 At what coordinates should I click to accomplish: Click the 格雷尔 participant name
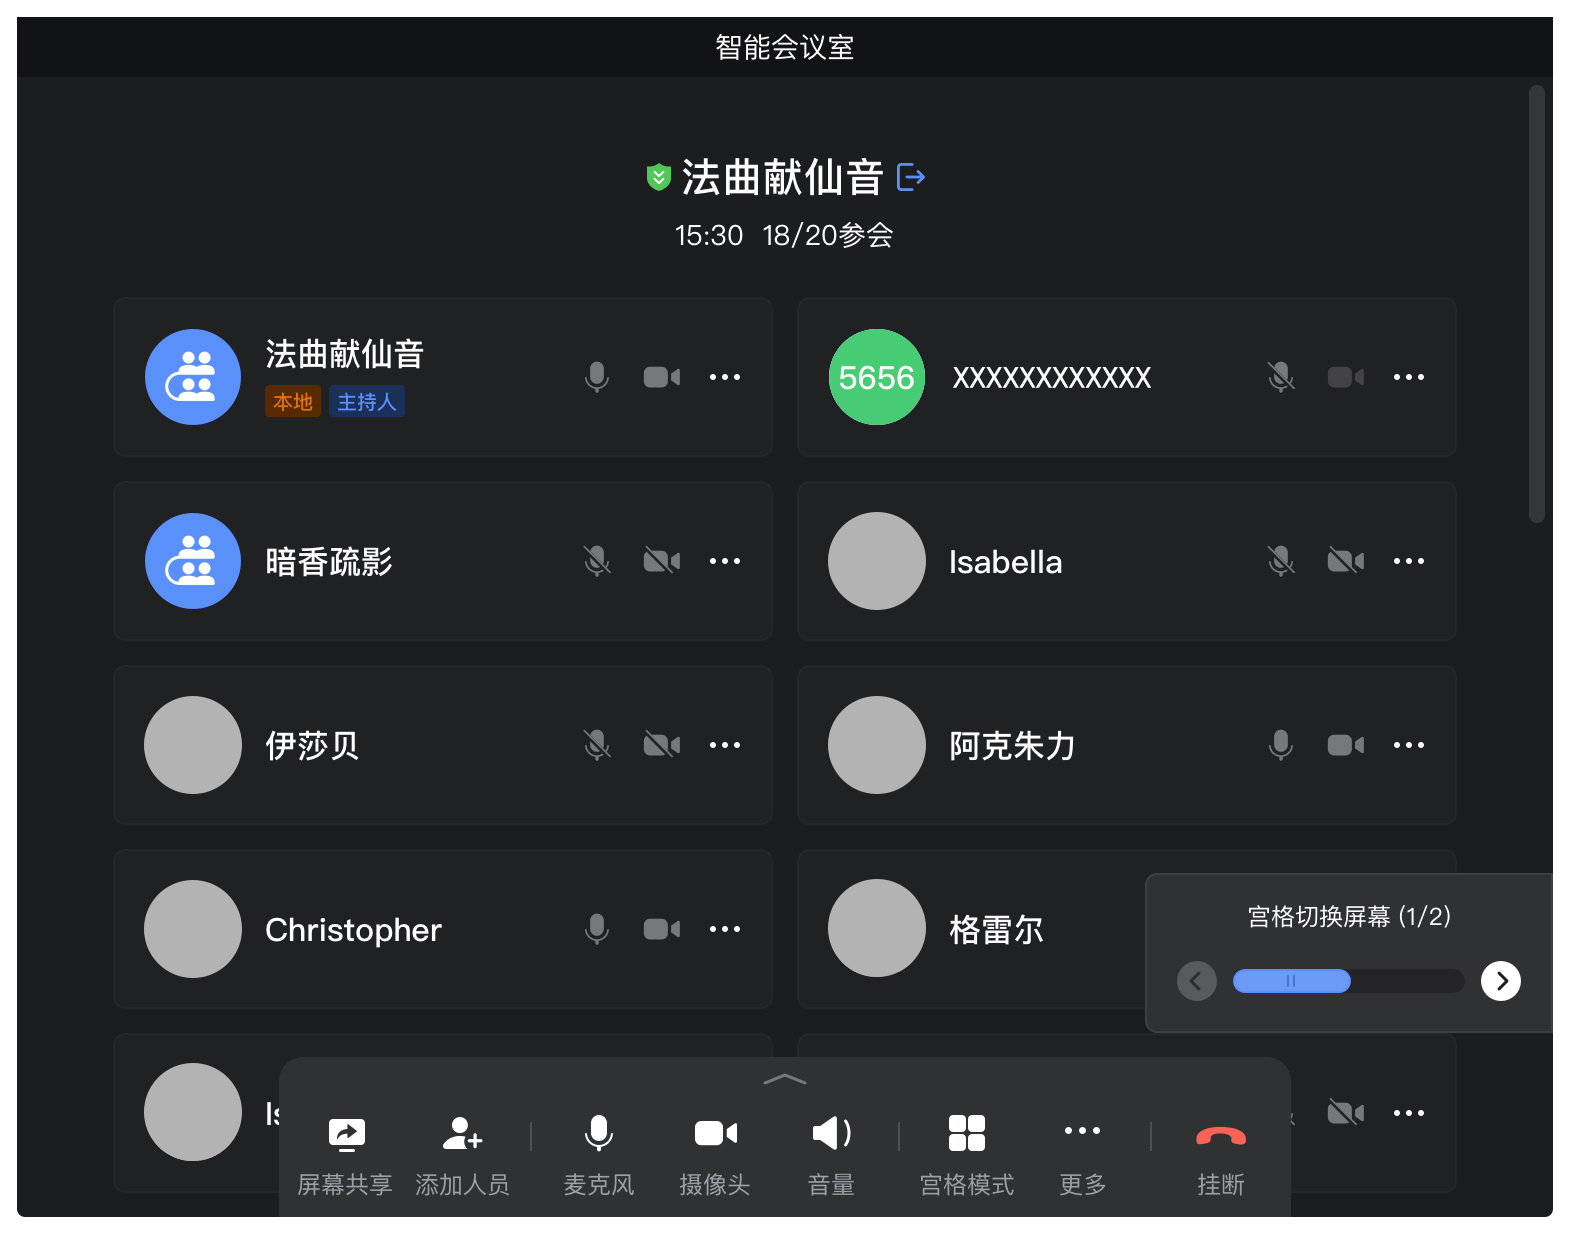click(x=997, y=930)
